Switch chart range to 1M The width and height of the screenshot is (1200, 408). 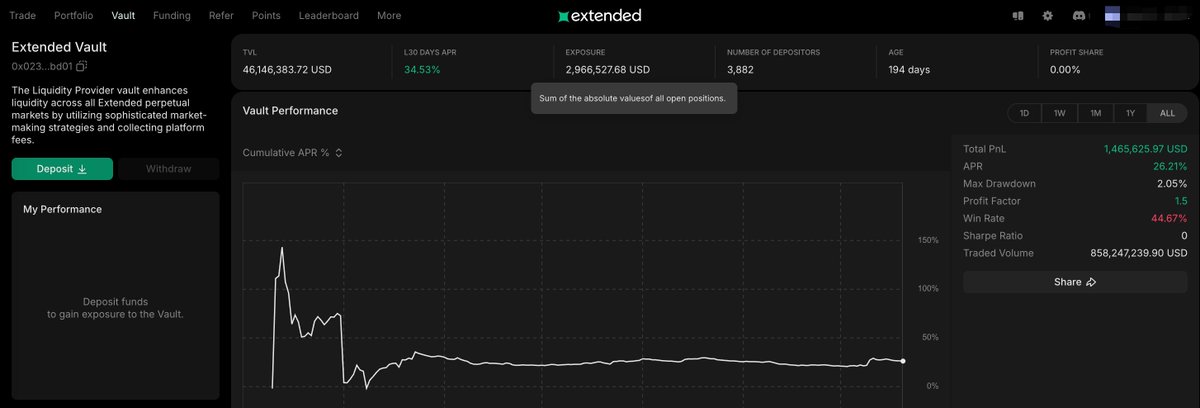(x=1095, y=113)
